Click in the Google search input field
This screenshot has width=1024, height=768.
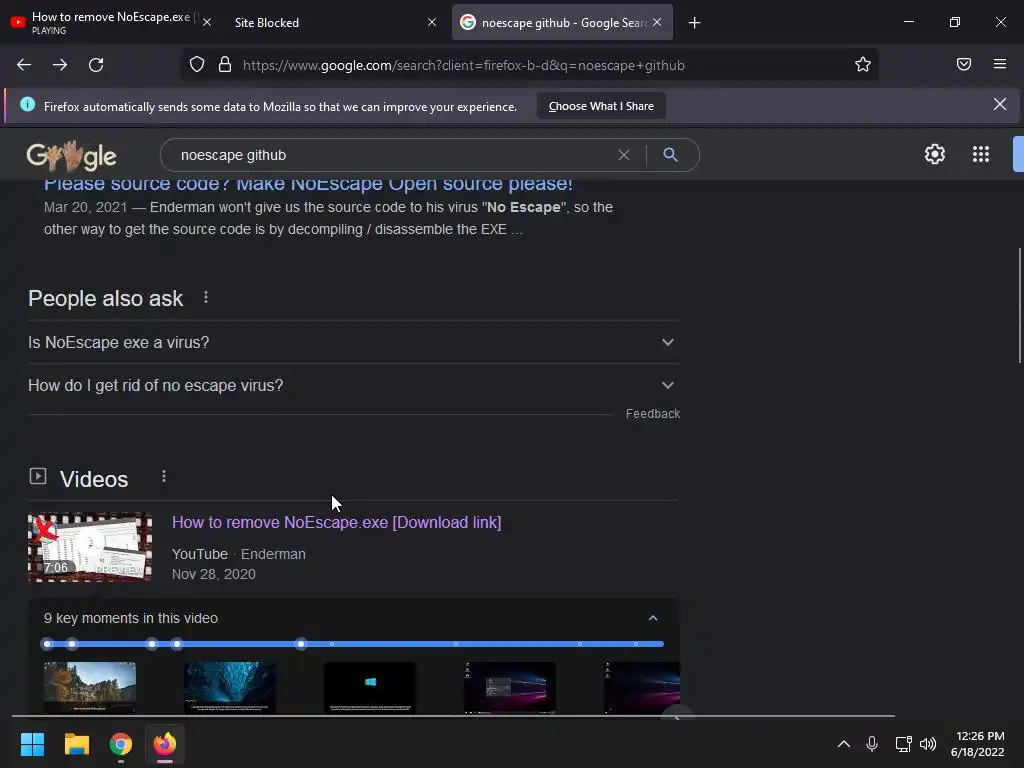[392, 155]
